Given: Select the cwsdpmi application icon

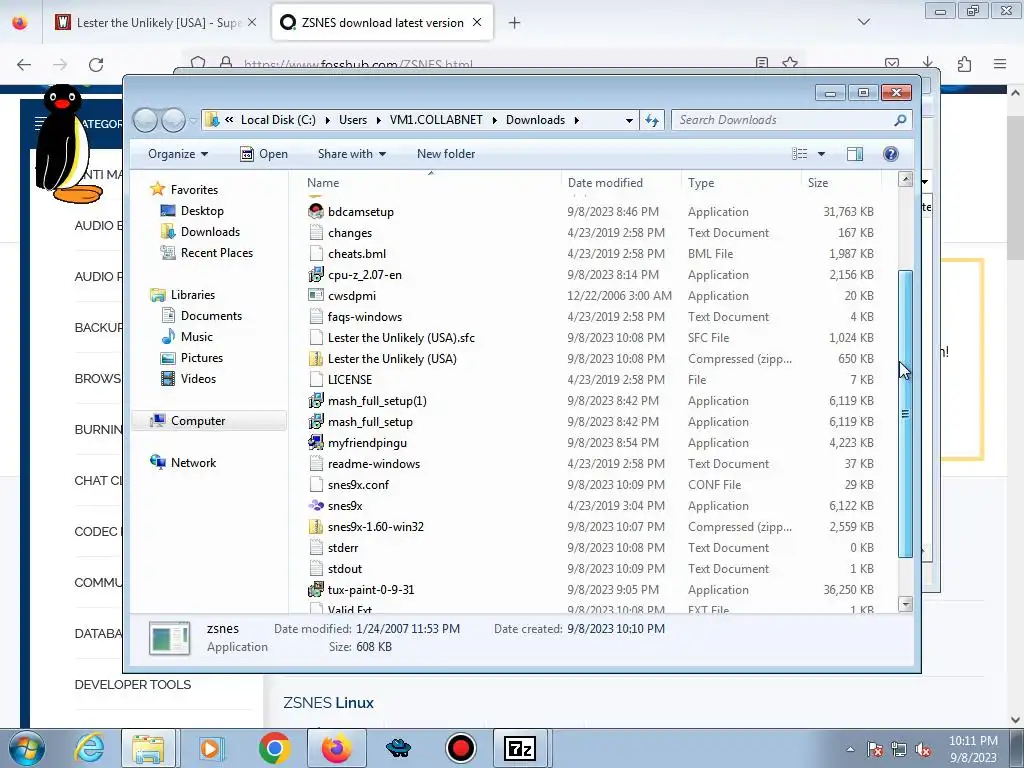Looking at the screenshot, I should coord(316,295).
